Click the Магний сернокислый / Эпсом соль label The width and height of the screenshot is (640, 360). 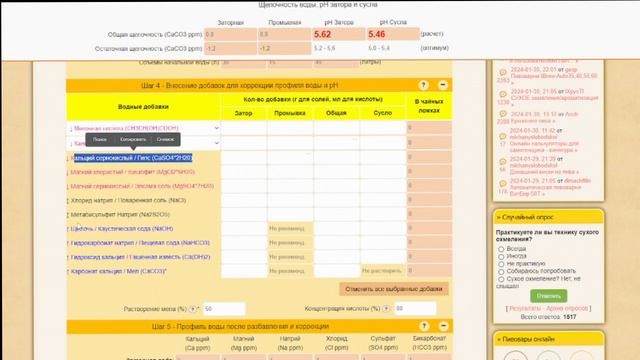142,186
